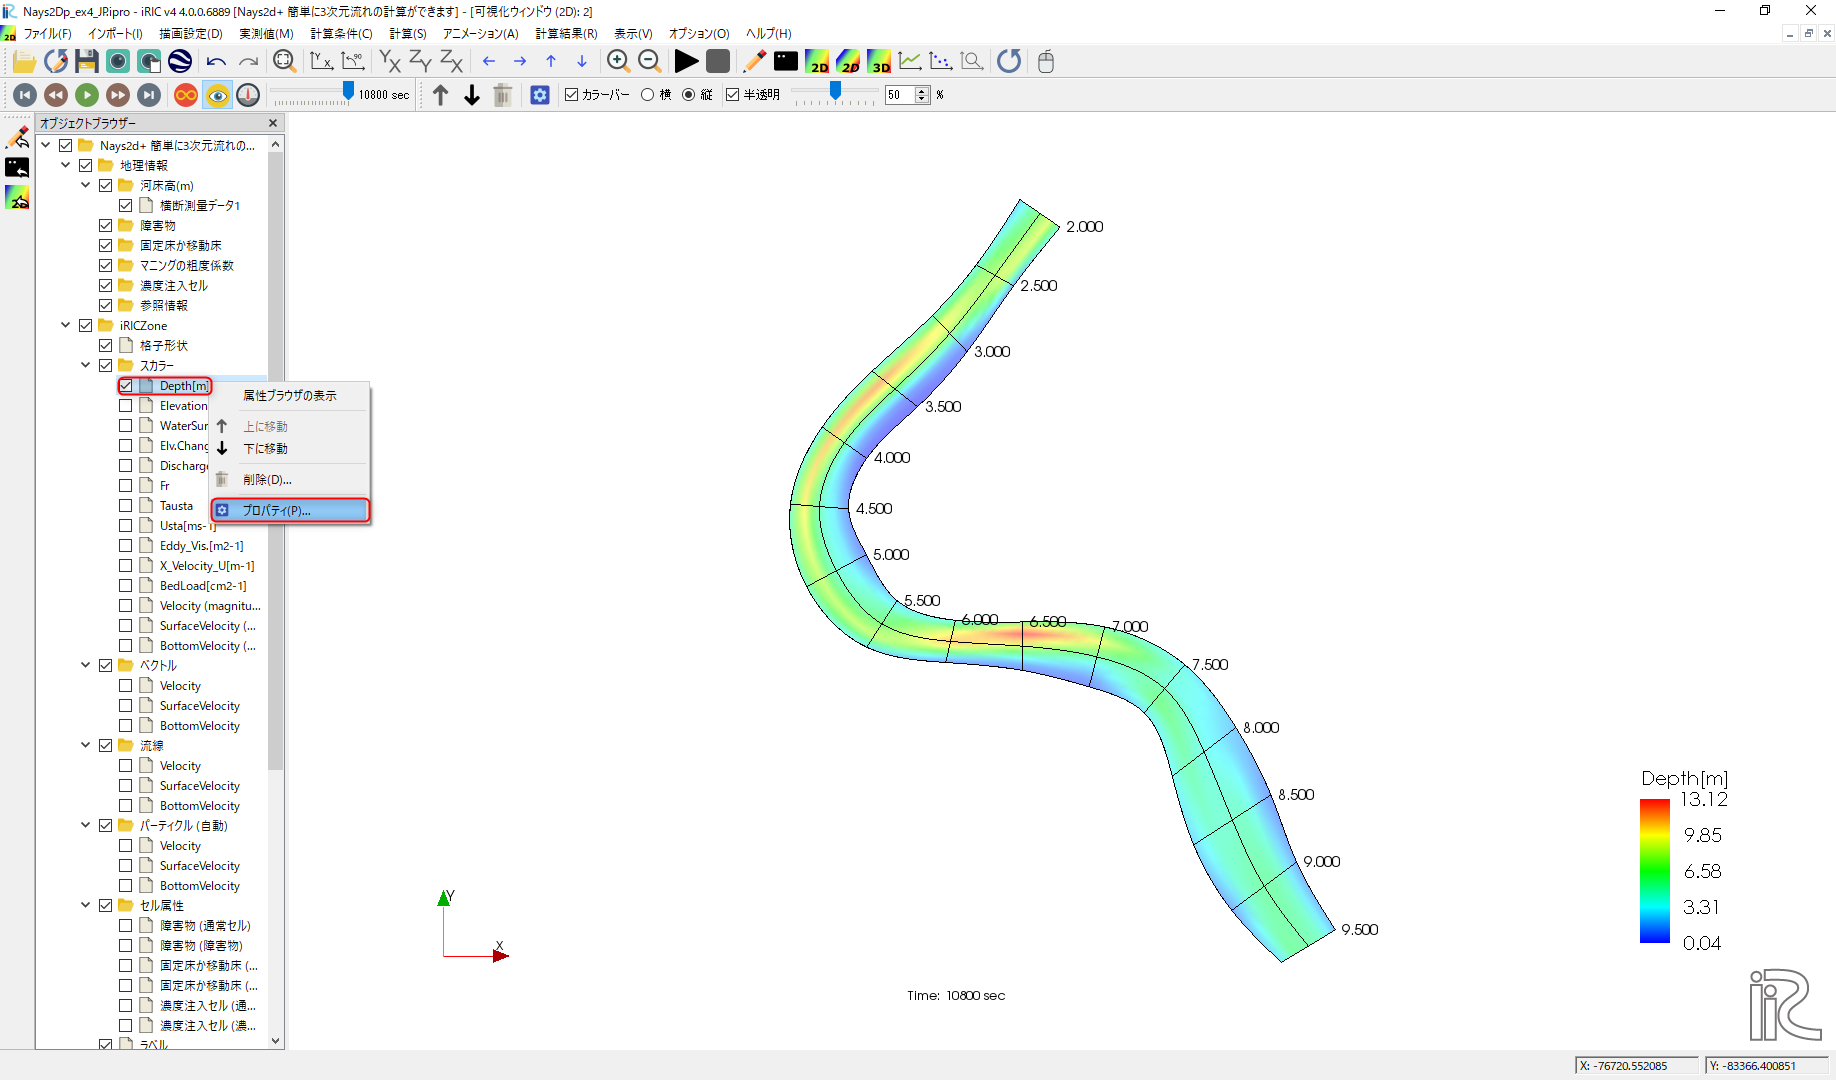
Task: Click the zoom in magnifier icon
Action: click(618, 62)
